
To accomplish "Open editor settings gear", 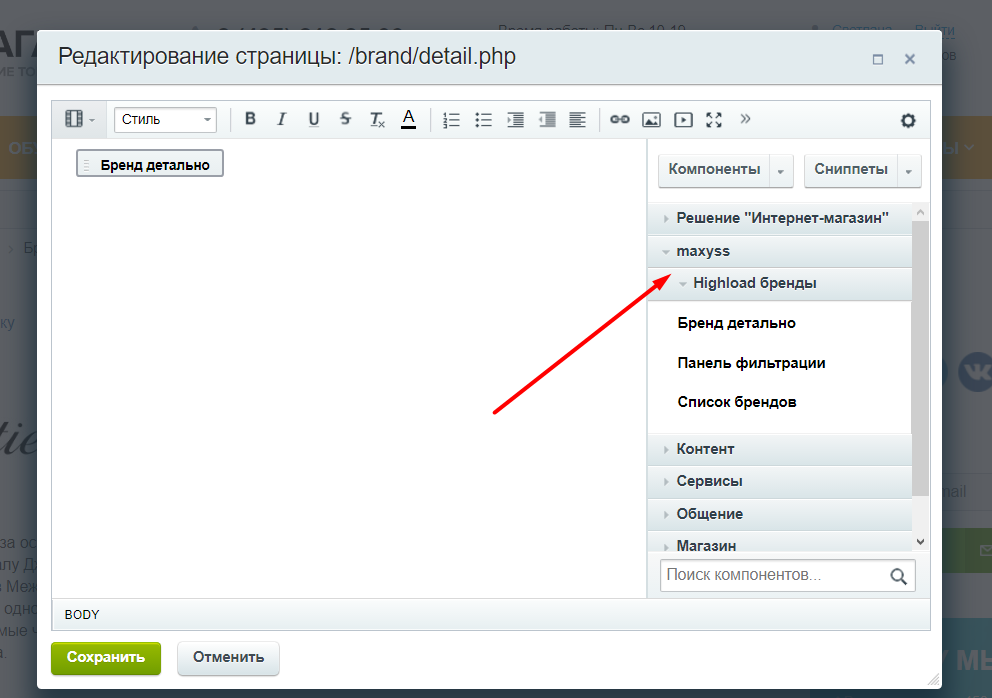I will (908, 120).
